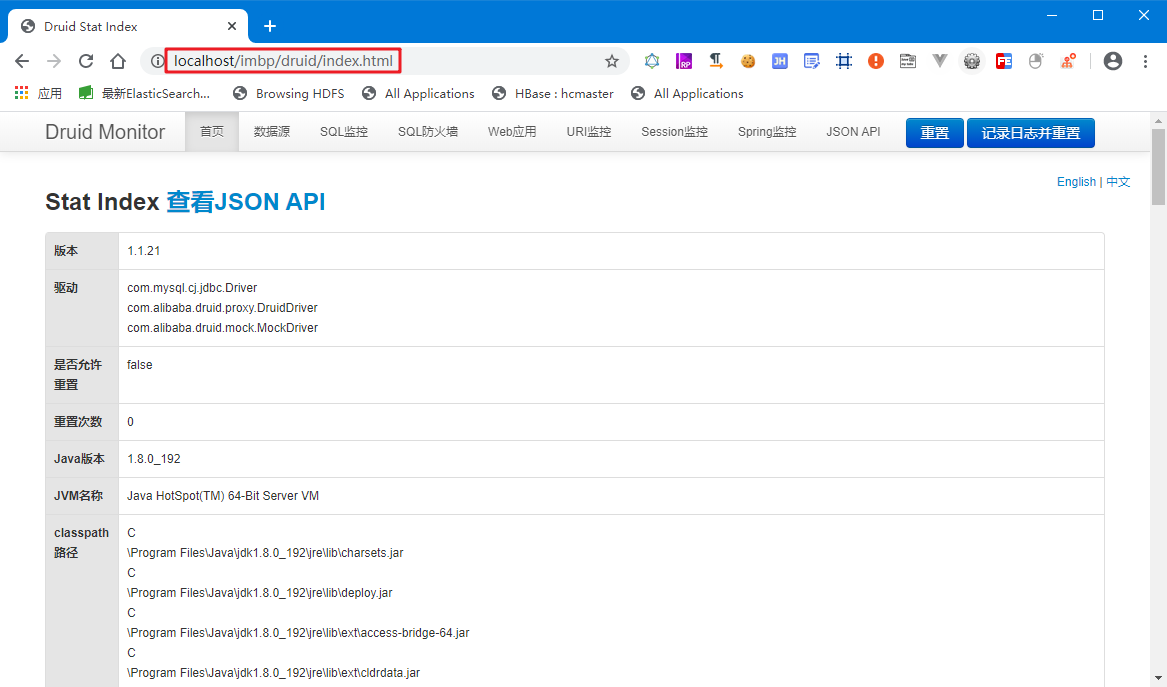Open Chrome's three-dot menu
Image resolution: width=1167 pixels, height=687 pixels.
coord(1145,61)
